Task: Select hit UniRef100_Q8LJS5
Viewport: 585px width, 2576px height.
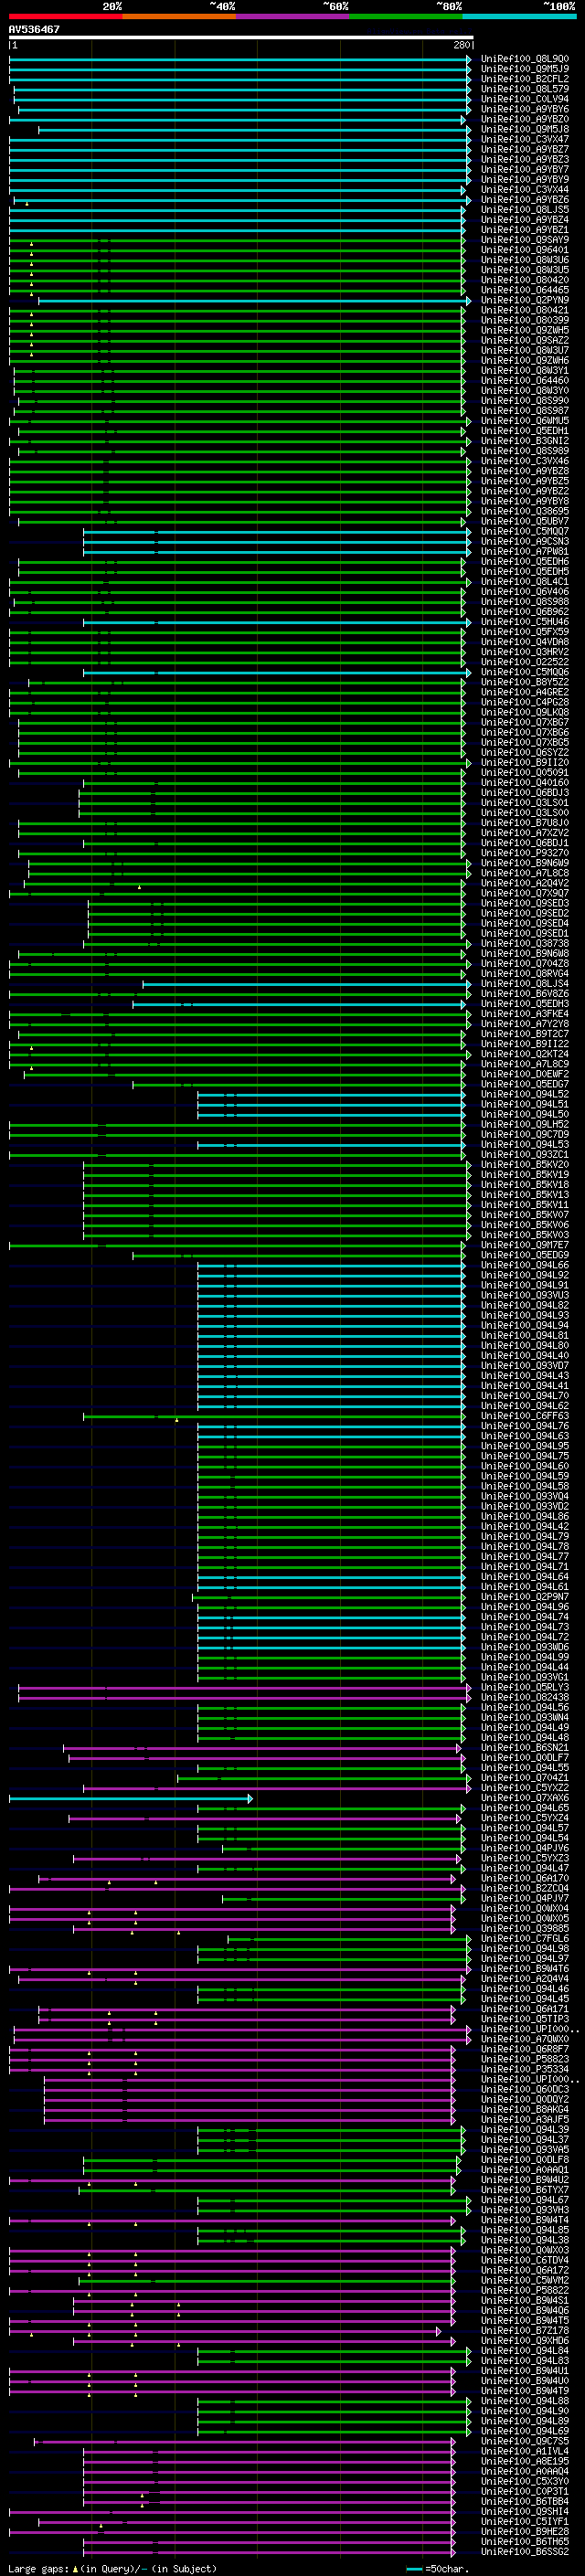Action: 525,210
